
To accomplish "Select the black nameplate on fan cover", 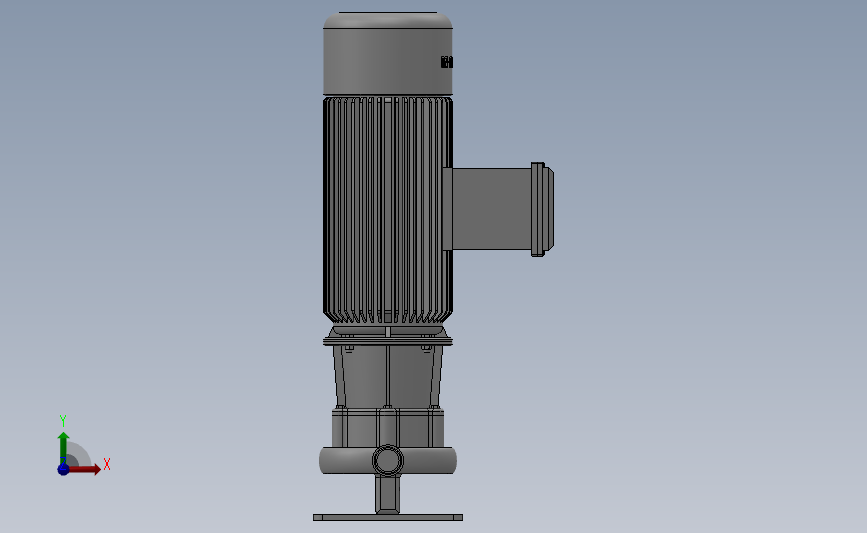I will tap(447, 62).
